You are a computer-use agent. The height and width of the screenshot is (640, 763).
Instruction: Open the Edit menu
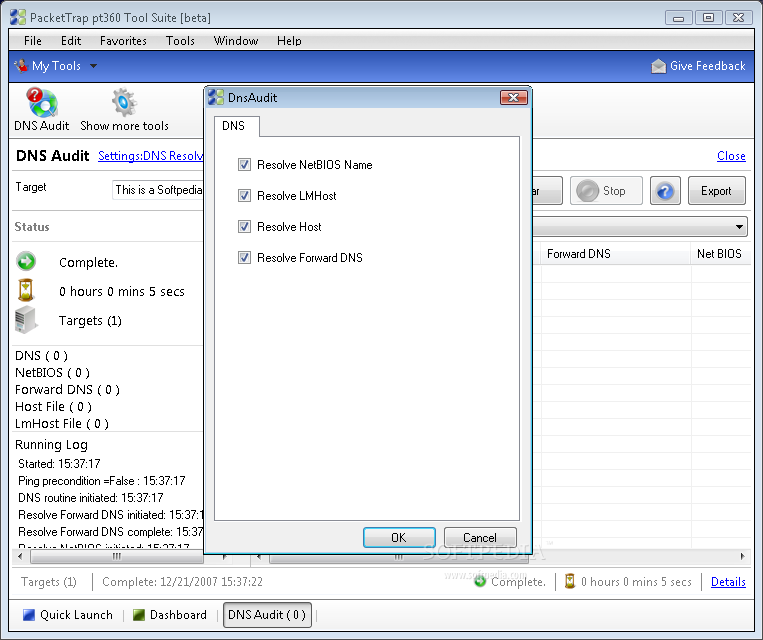tap(71, 41)
